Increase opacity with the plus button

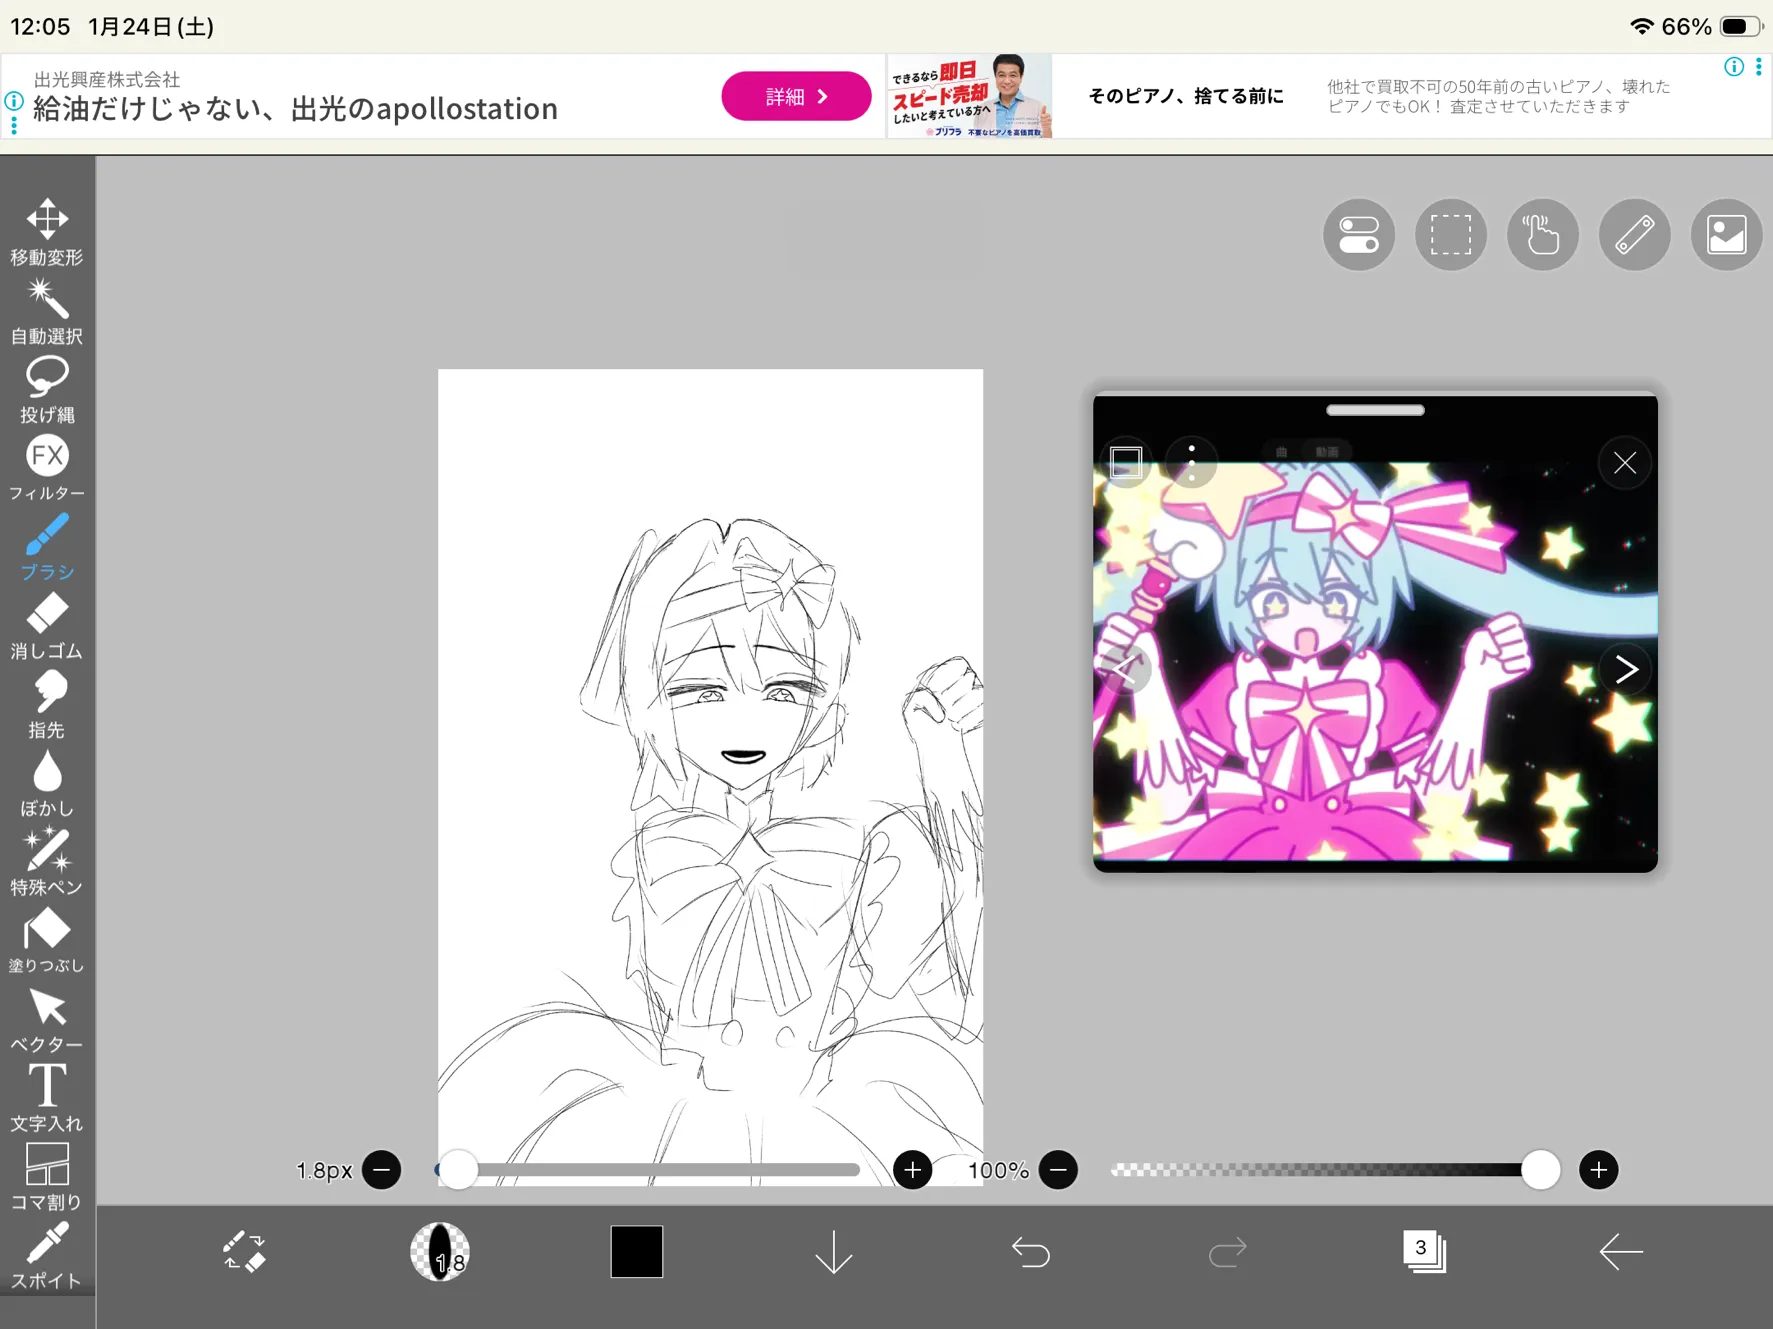coord(1599,1170)
